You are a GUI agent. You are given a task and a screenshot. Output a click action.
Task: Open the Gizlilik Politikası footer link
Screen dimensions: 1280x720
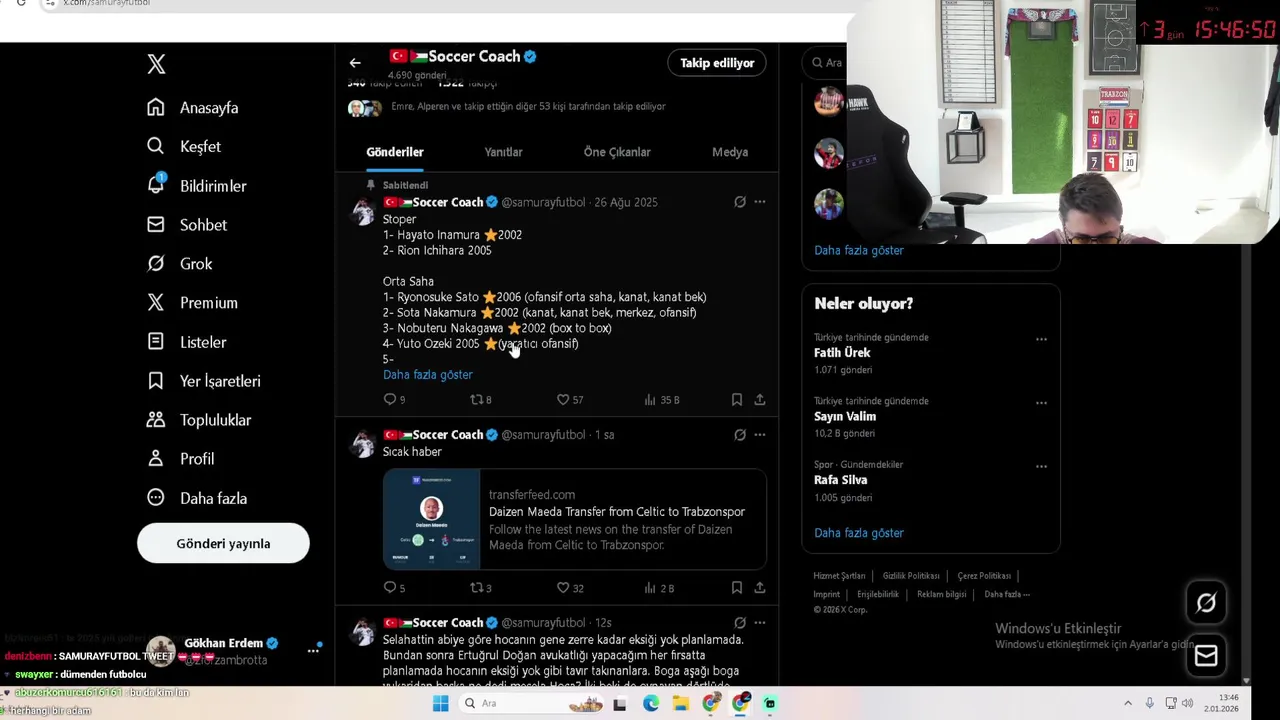tap(911, 576)
